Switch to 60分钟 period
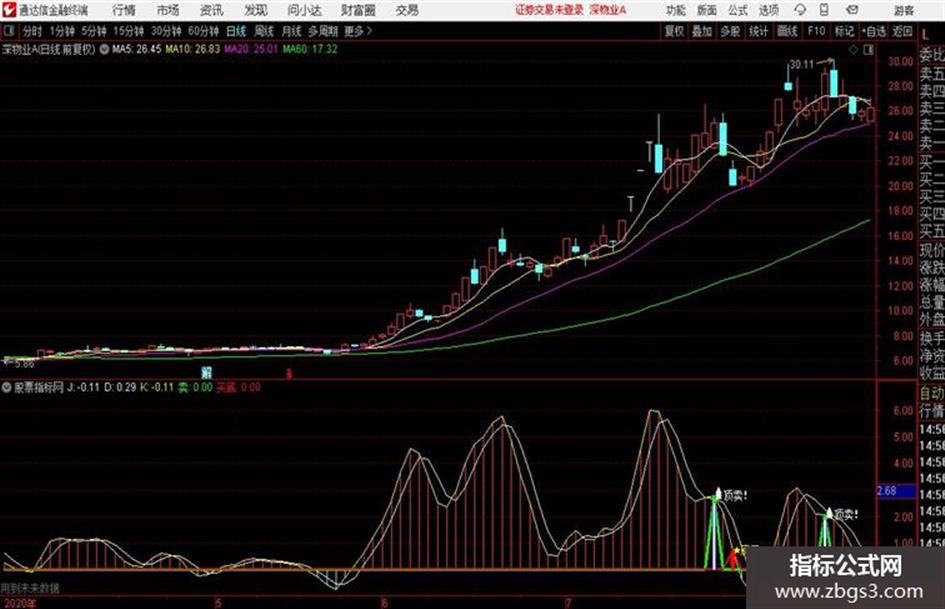This screenshot has width=945, height=609. [x=203, y=31]
